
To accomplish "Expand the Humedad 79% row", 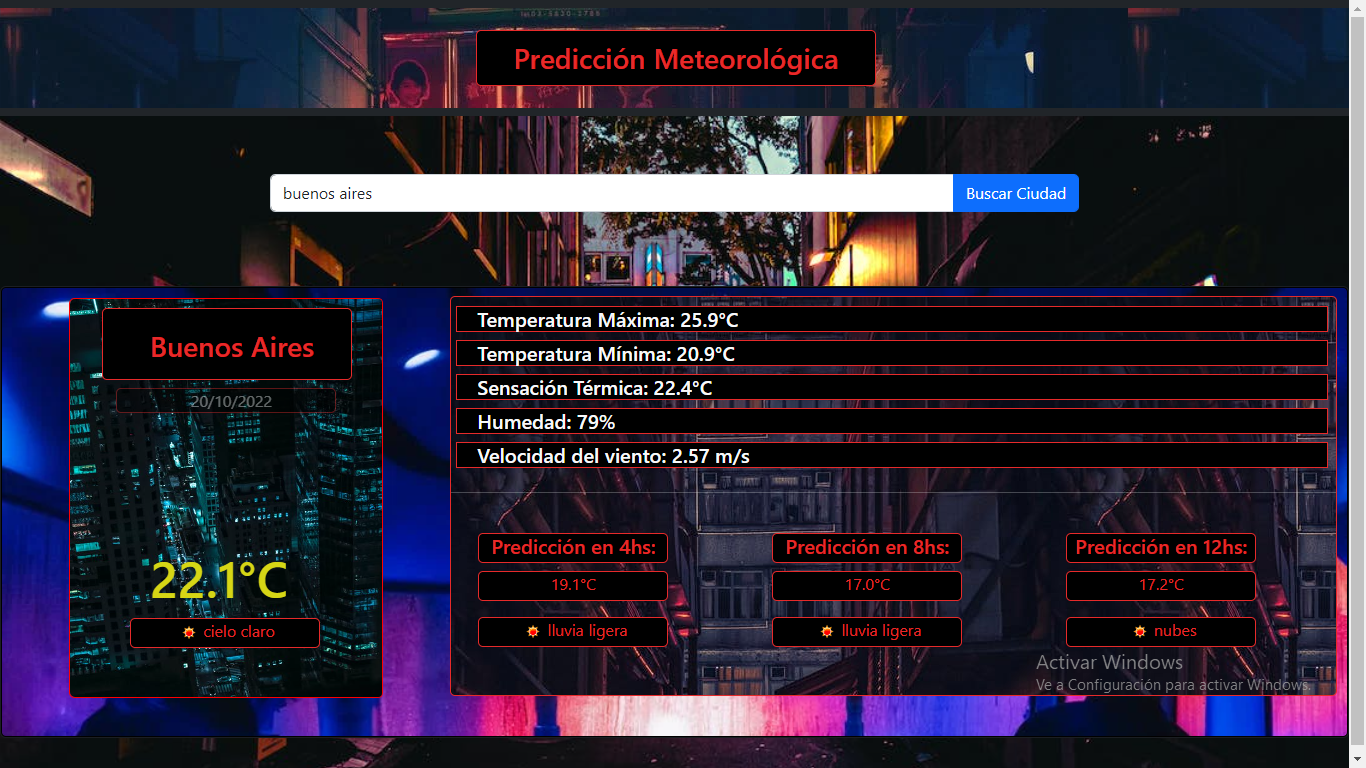I will click(x=892, y=421).
